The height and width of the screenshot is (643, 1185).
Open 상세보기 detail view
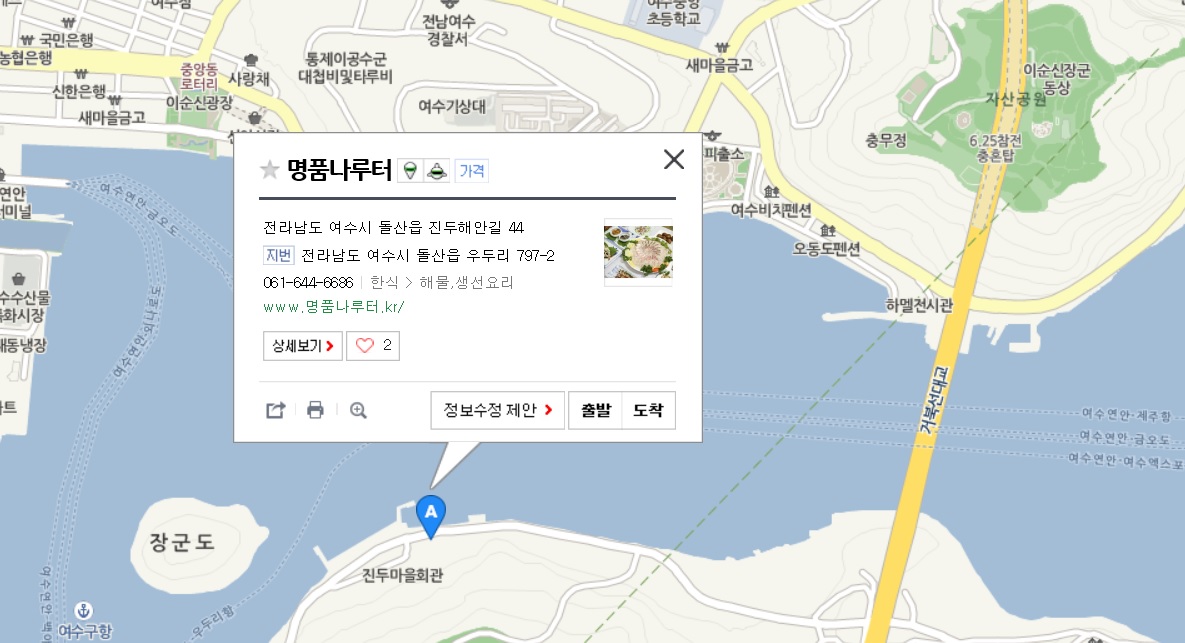pyautogui.click(x=303, y=345)
